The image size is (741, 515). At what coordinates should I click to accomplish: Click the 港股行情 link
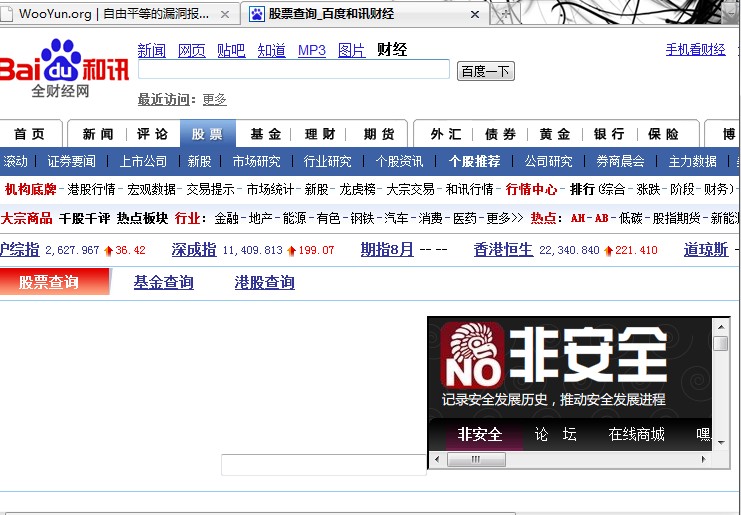pyautogui.click(x=91, y=189)
